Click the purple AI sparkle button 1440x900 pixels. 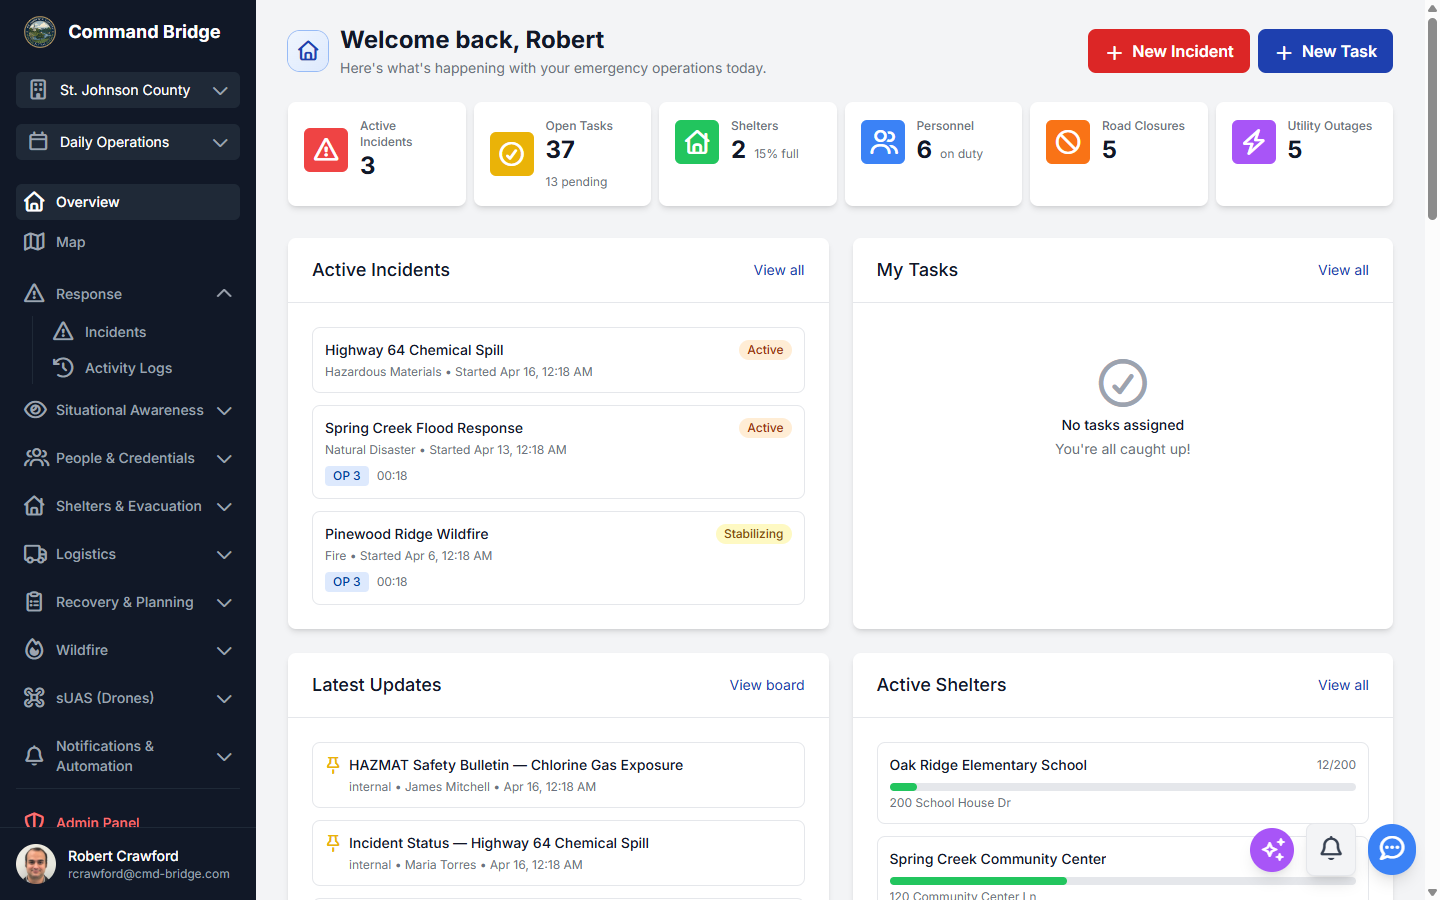1272,850
